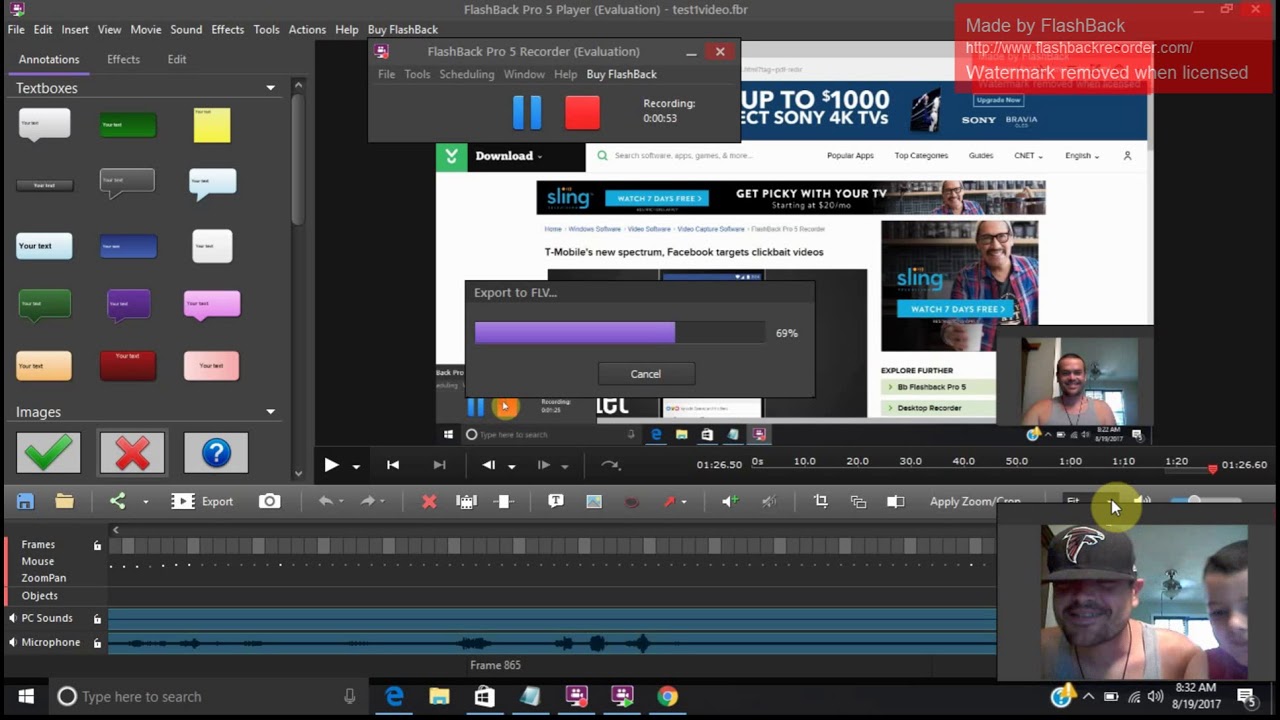
Task: Open the Effects menu in the menu bar
Action: [227, 29]
